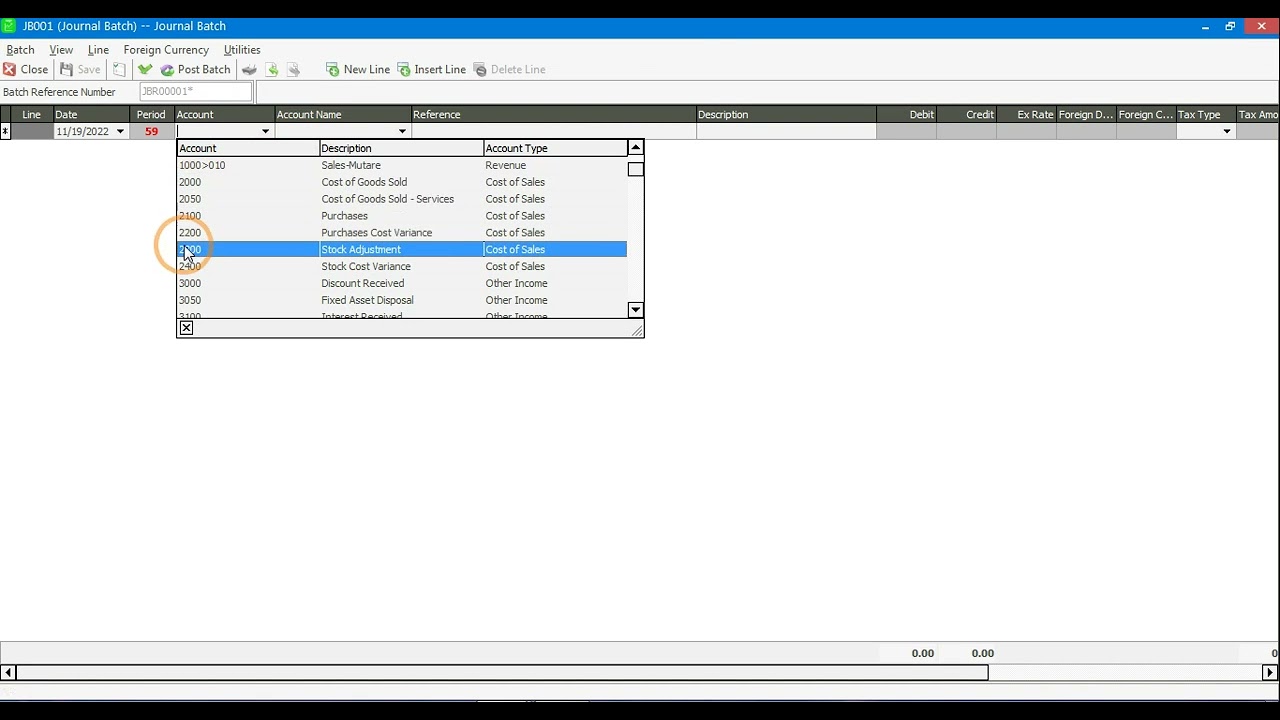Image resolution: width=1280 pixels, height=720 pixels.
Task: Click the lookup list resize grip icon
Action: pyautogui.click(x=637, y=330)
